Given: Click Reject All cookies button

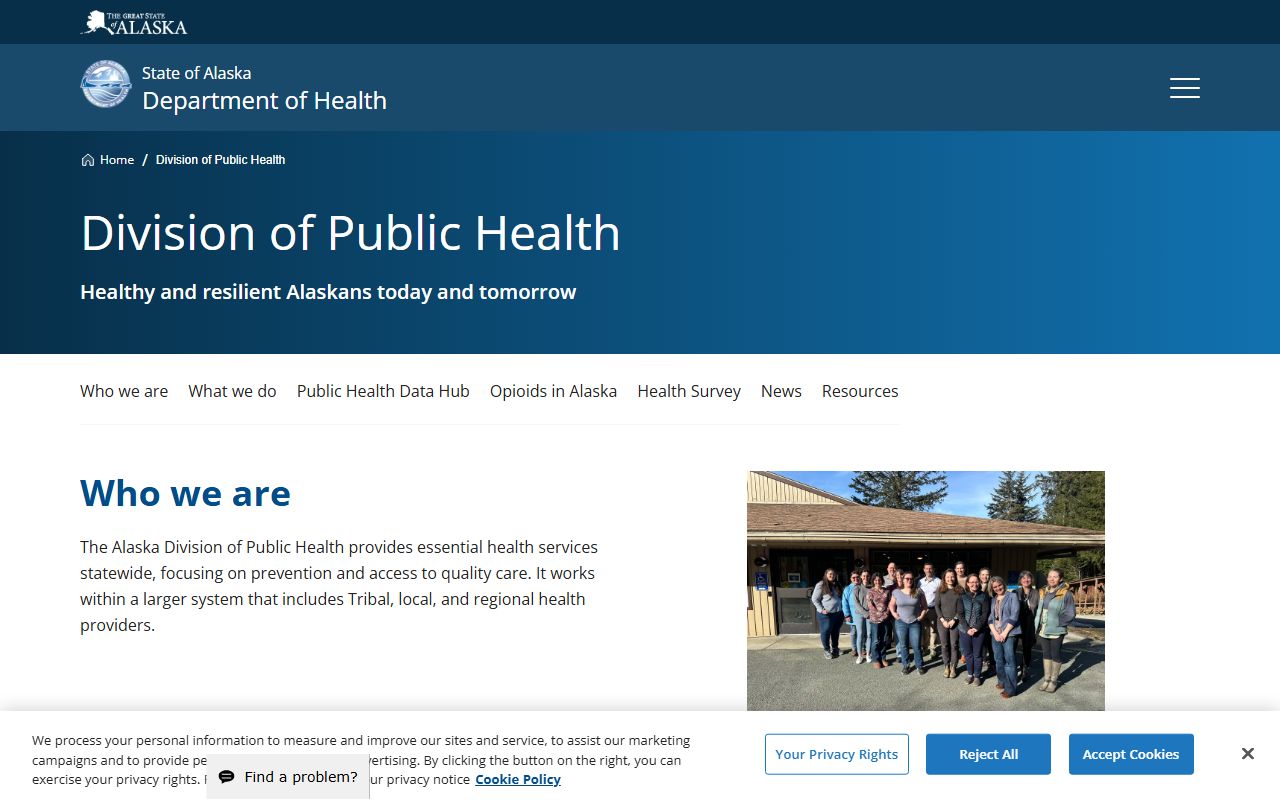Looking at the screenshot, I should tap(988, 754).
